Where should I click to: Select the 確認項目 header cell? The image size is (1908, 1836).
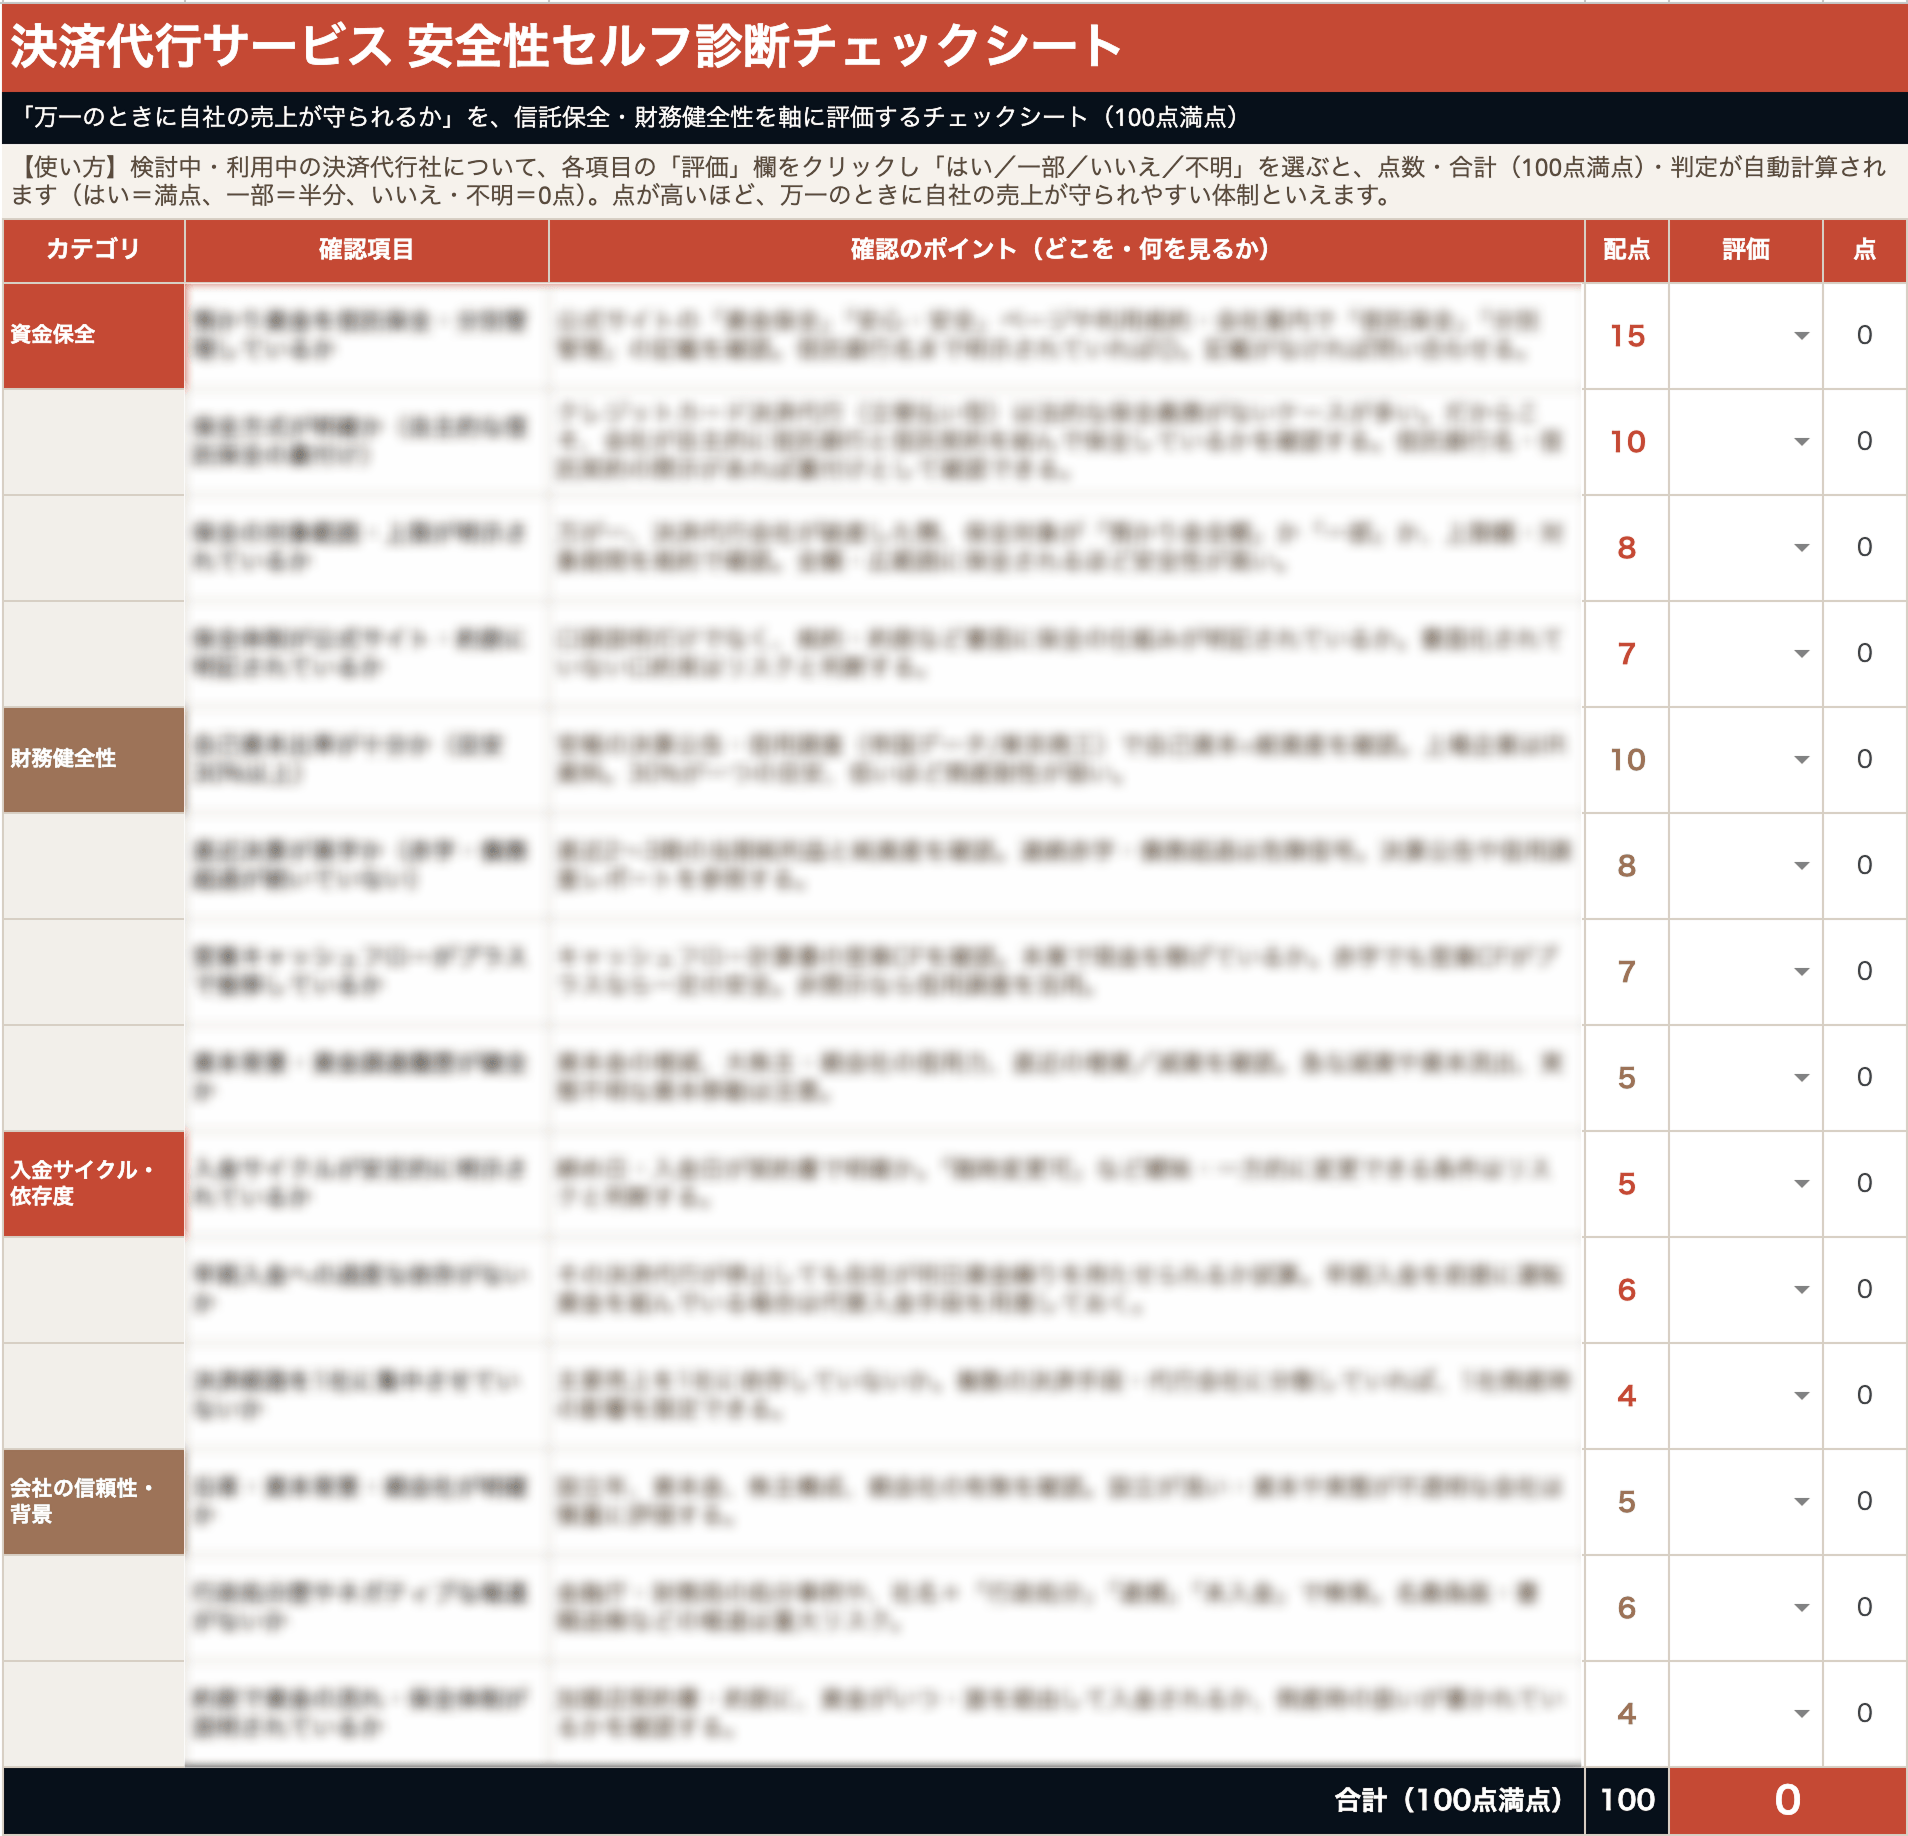[366, 250]
